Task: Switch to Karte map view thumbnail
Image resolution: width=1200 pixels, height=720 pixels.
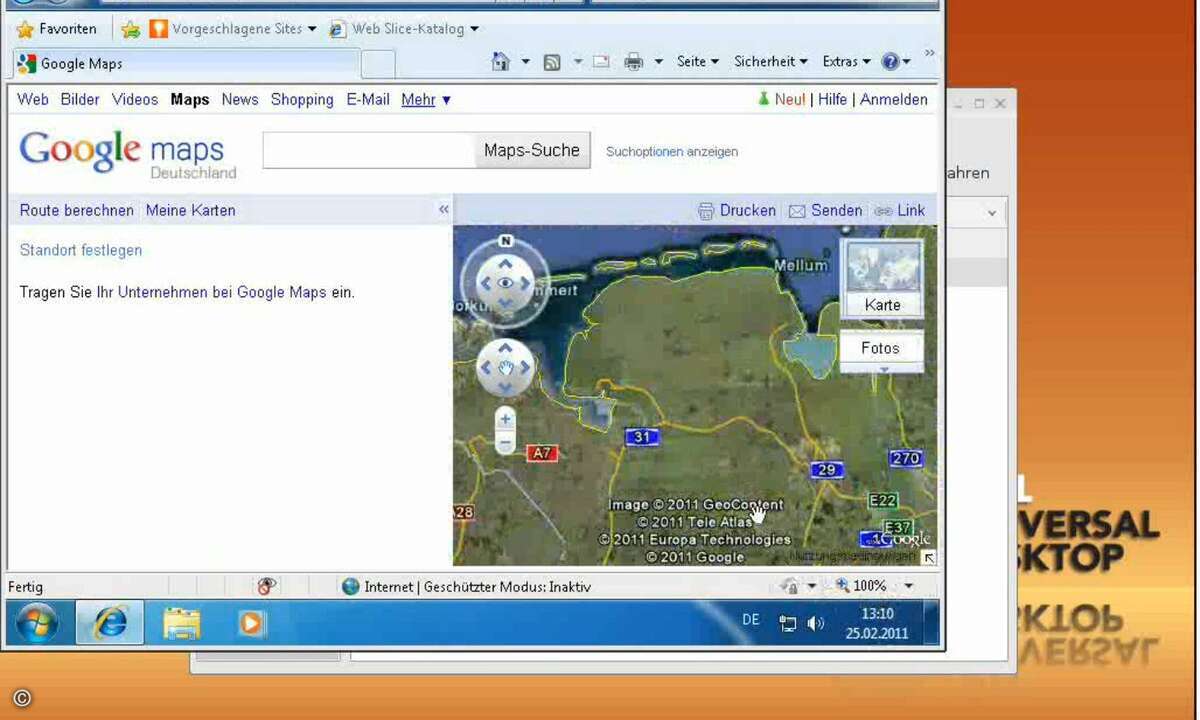Action: pos(882,279)
